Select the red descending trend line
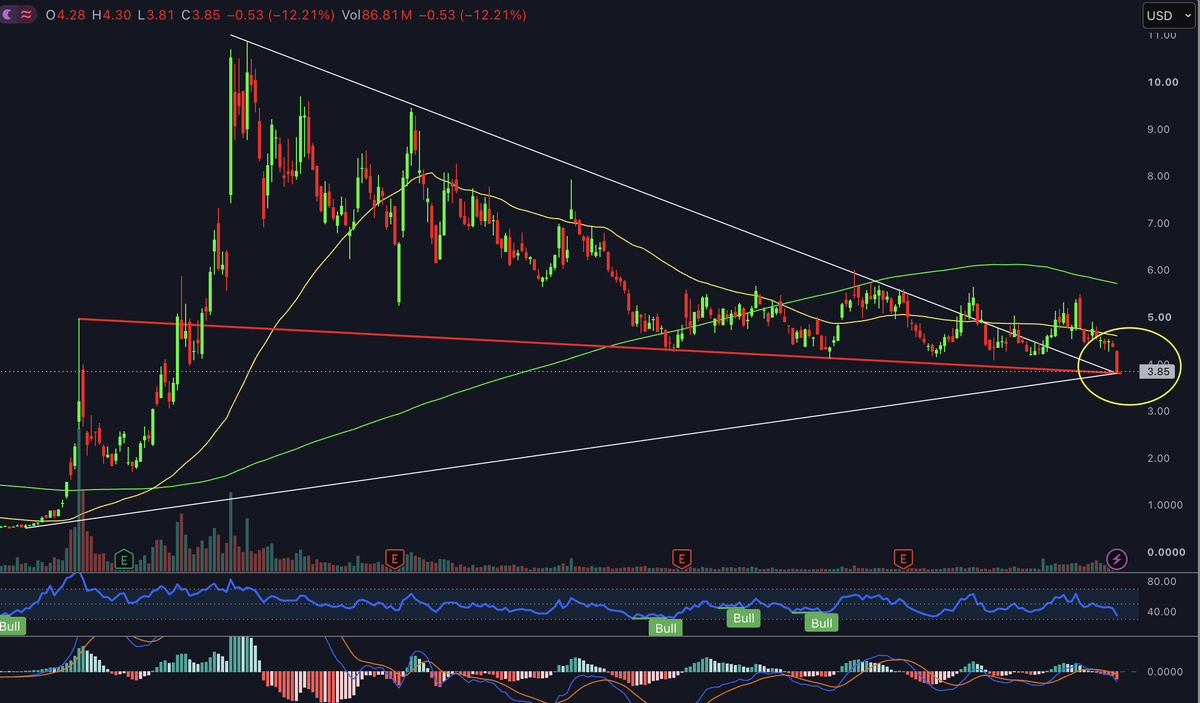The width and height of the screenshot is (1200, 703). [600, 346]
